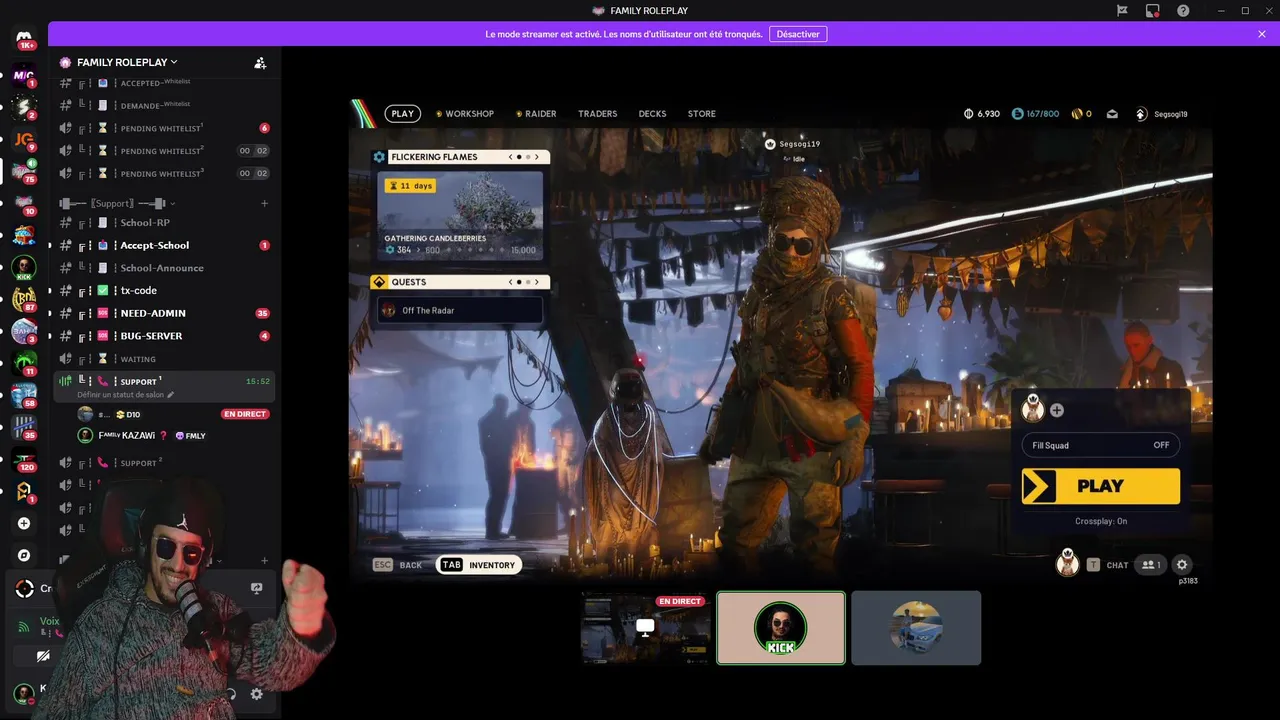
Task: Click the Add a Server plus icon
Action: click(24, 523)
